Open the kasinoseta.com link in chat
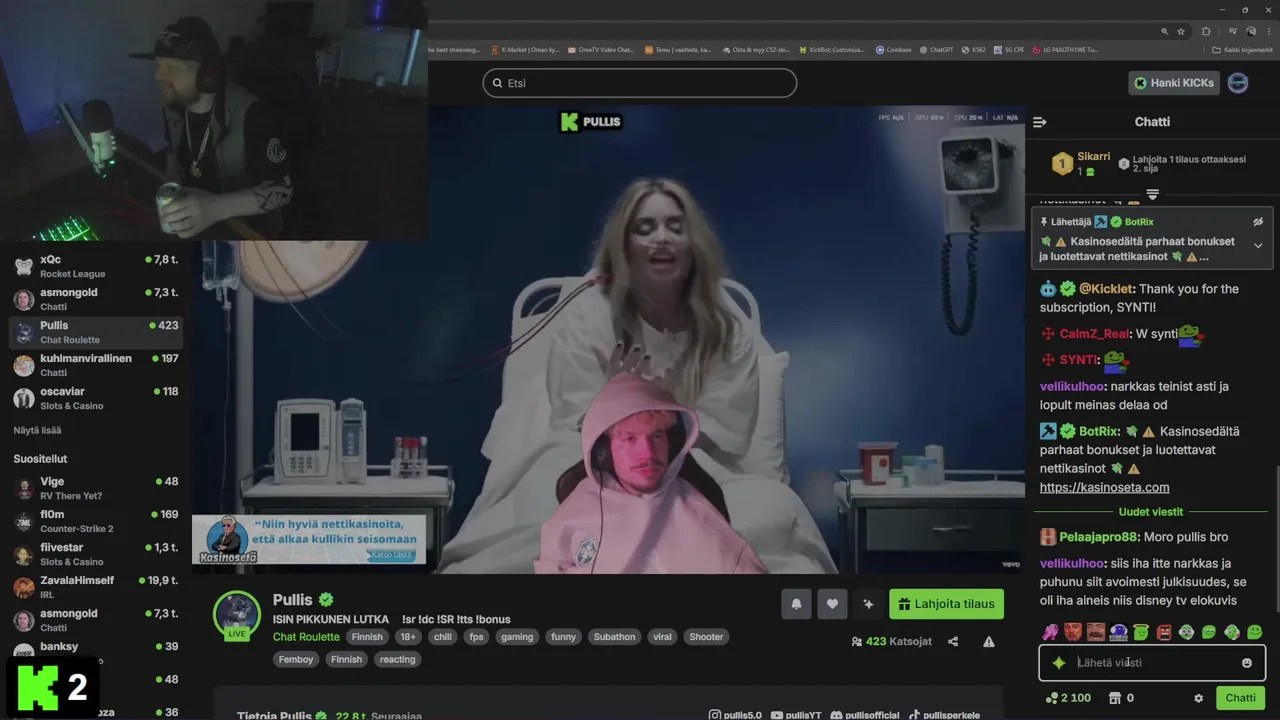1280x720 pixels. pyautogui.click(x=1104, y=488)
